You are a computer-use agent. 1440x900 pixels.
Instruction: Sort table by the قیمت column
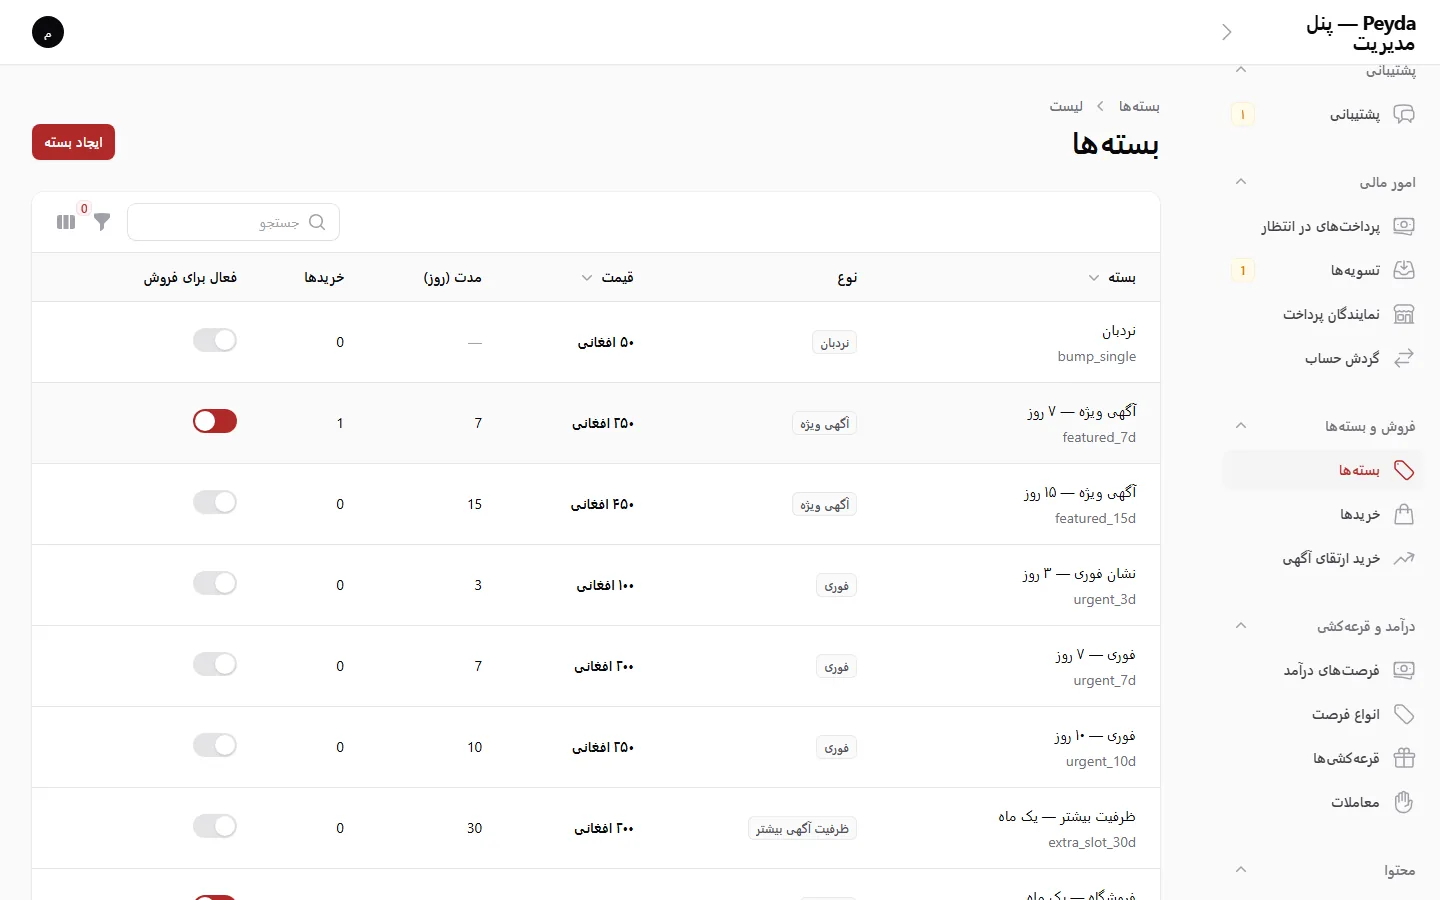point(608,277)
